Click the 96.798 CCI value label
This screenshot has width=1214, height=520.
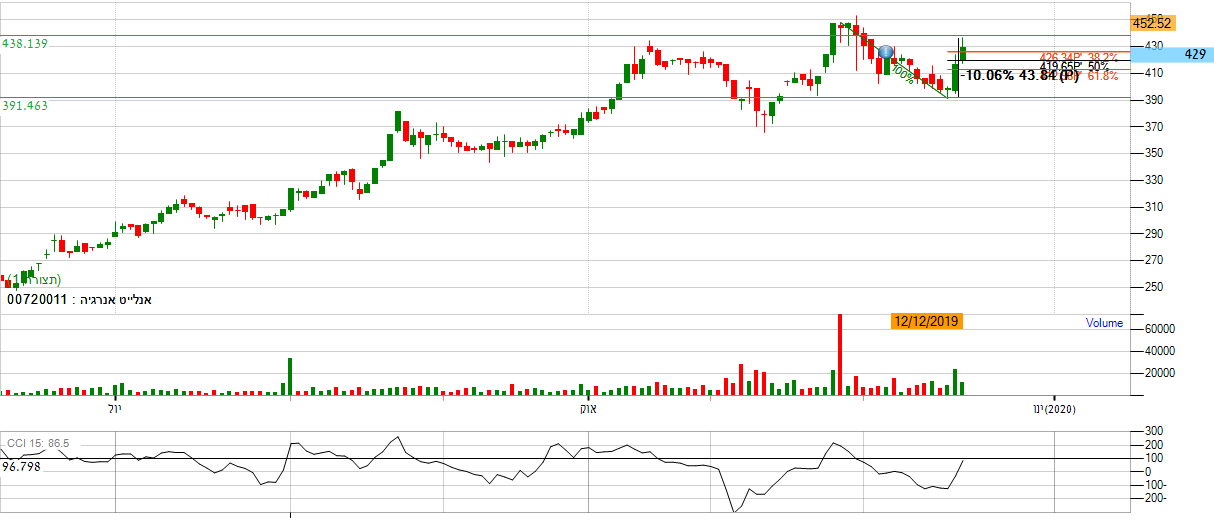click(x=20, y=466)
